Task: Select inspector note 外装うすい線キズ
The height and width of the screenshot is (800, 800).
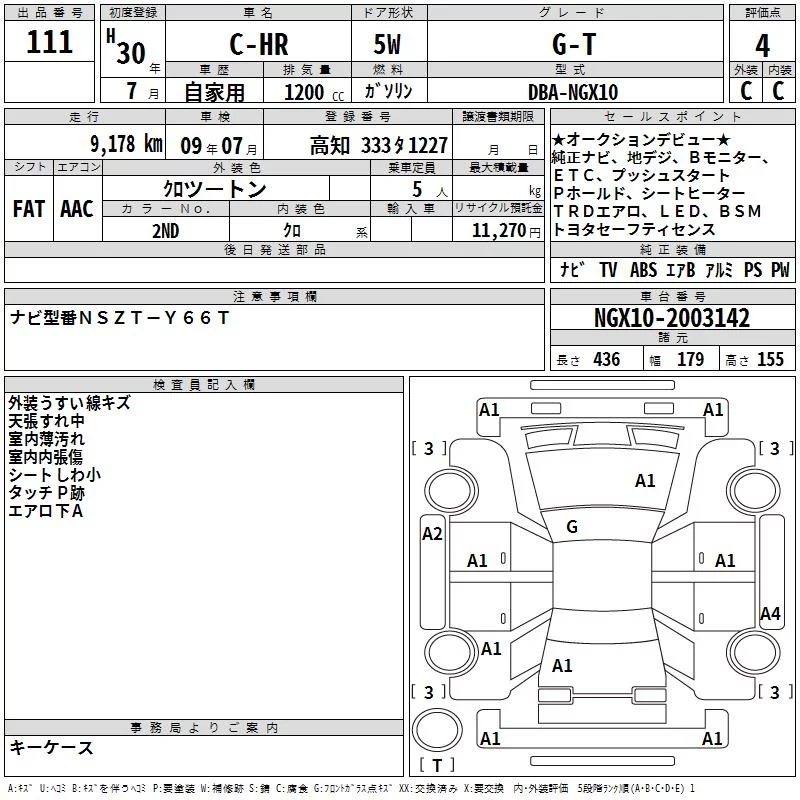Action: click(69, 403)
